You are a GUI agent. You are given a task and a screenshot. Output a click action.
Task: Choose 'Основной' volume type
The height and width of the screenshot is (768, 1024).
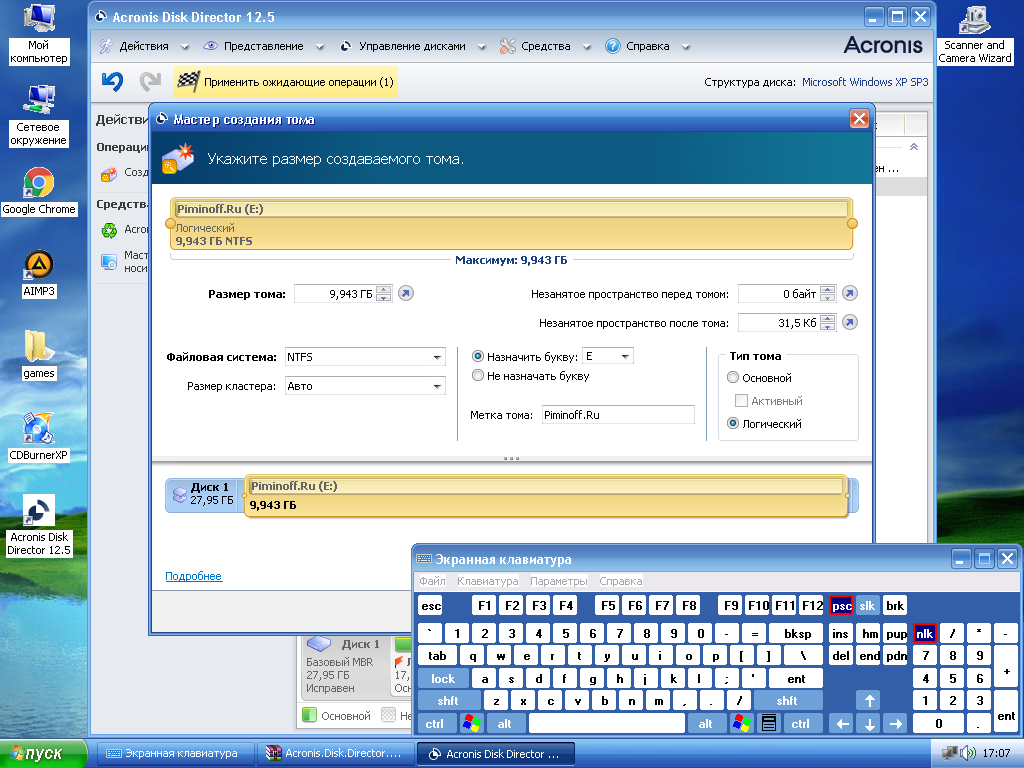point(734,378)
